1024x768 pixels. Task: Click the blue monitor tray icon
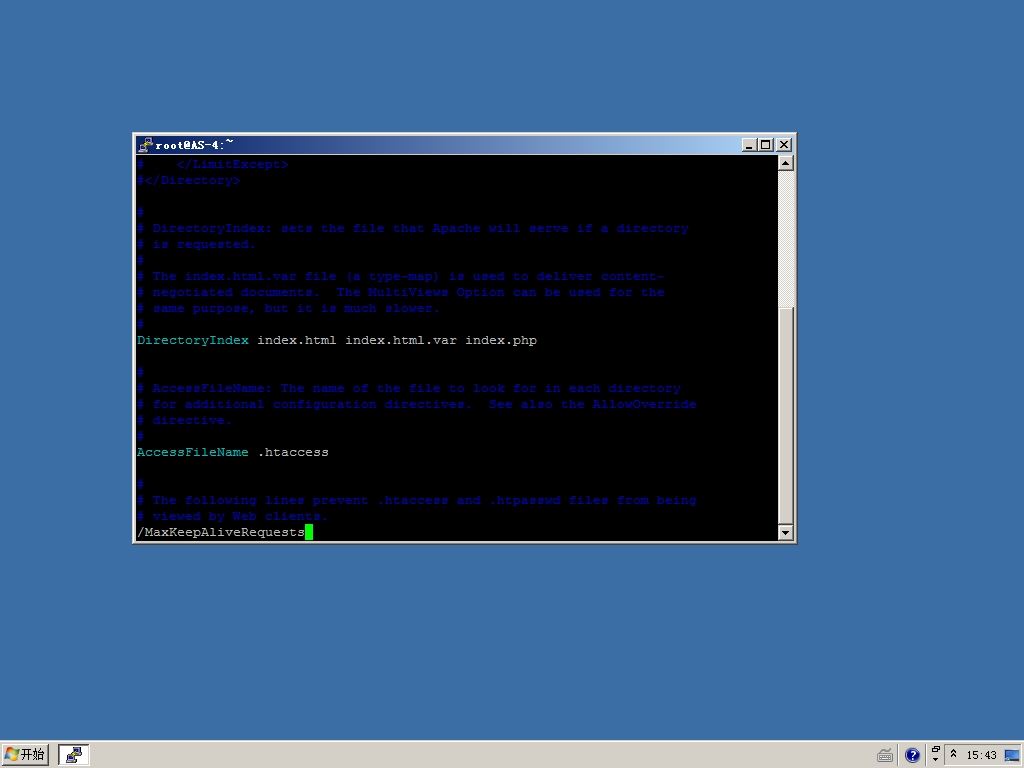tap(1012, 756)
